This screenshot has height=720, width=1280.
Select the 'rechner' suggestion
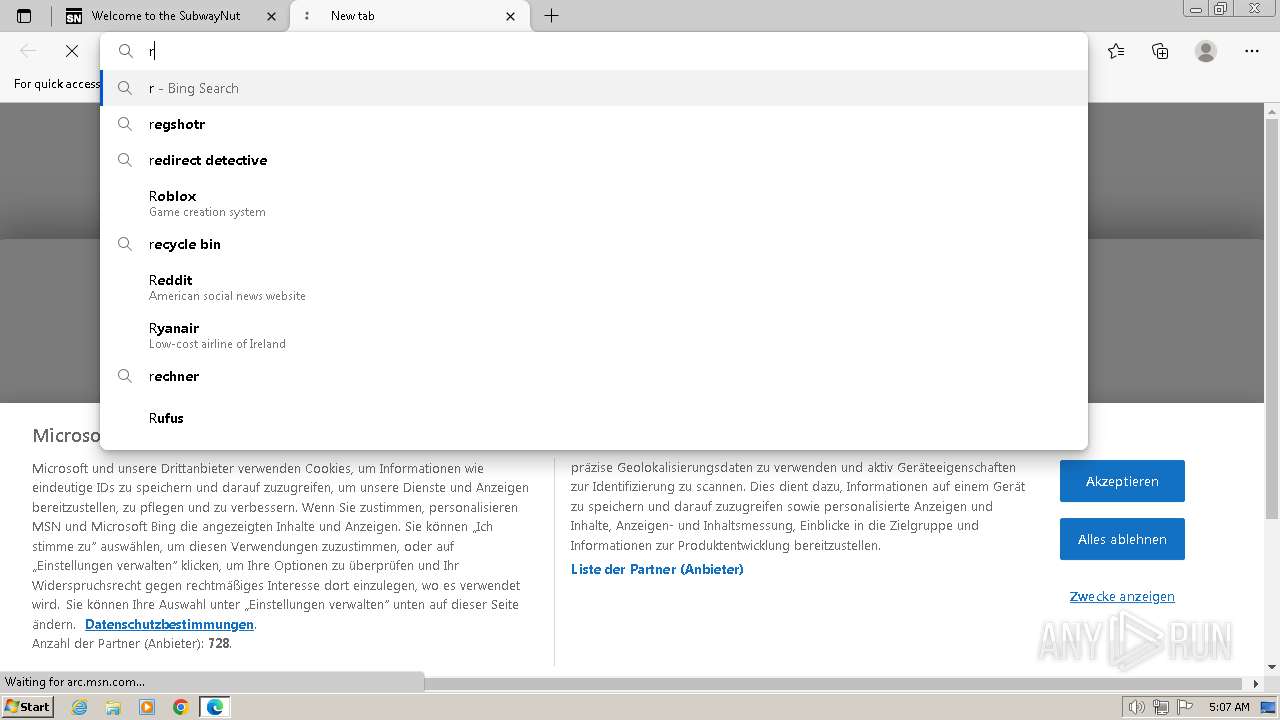(594, 376)
